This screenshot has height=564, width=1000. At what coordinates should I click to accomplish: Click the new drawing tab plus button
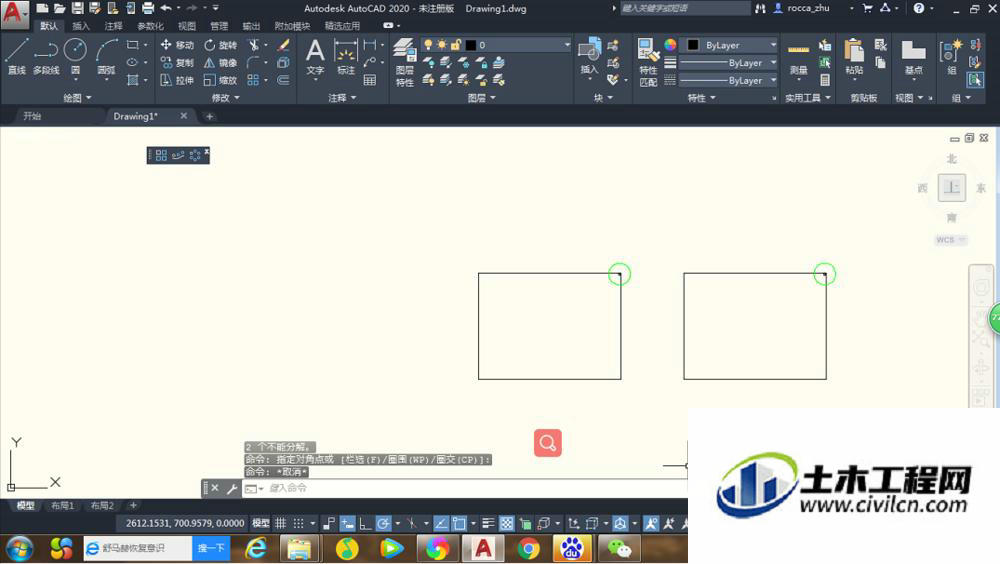[x=209, y=116]
